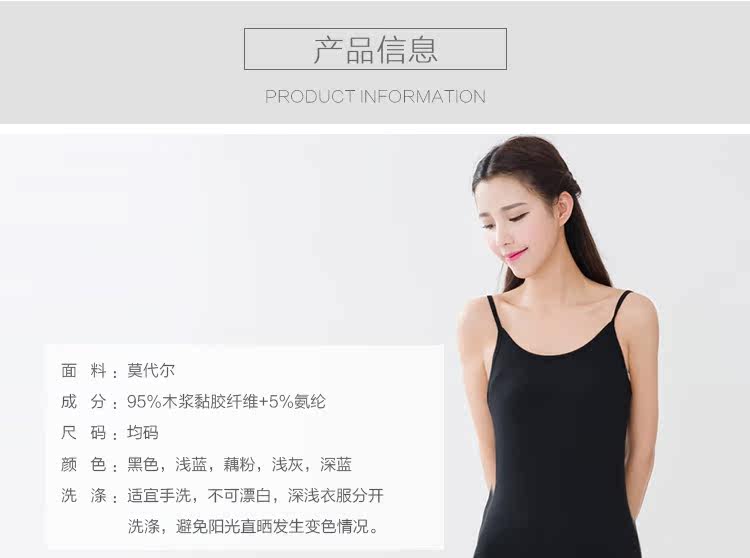Click the 浅蓝 color option text
The width and height of the screenshot is (750, 558).
191,464
